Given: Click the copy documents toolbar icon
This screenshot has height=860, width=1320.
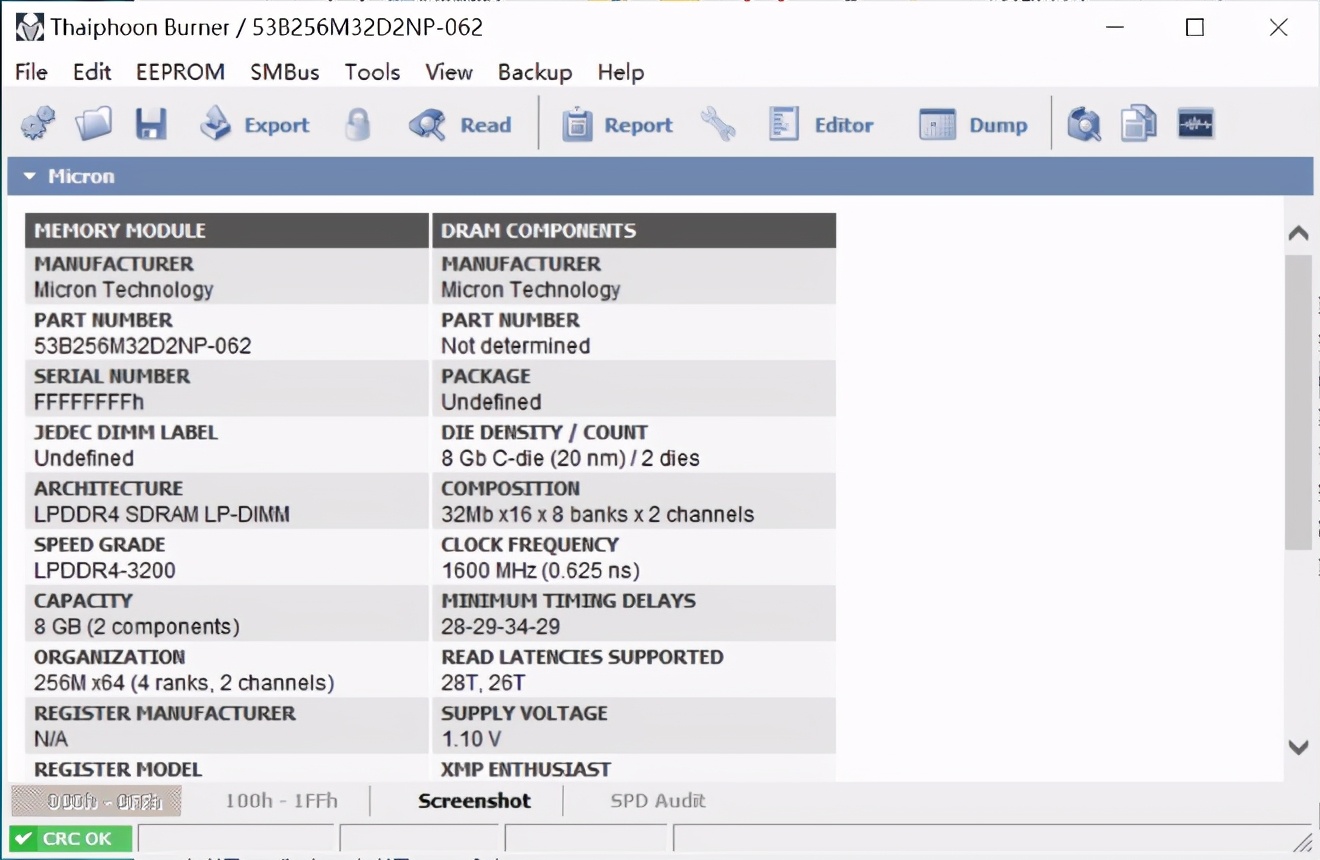Looking at the screenshot, I should pos(1139,124).
